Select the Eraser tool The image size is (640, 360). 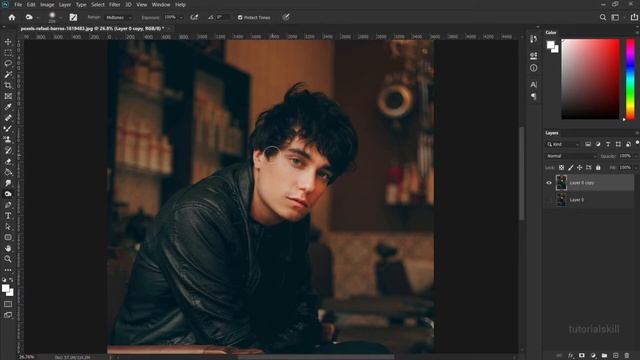(x=8, y=161)
